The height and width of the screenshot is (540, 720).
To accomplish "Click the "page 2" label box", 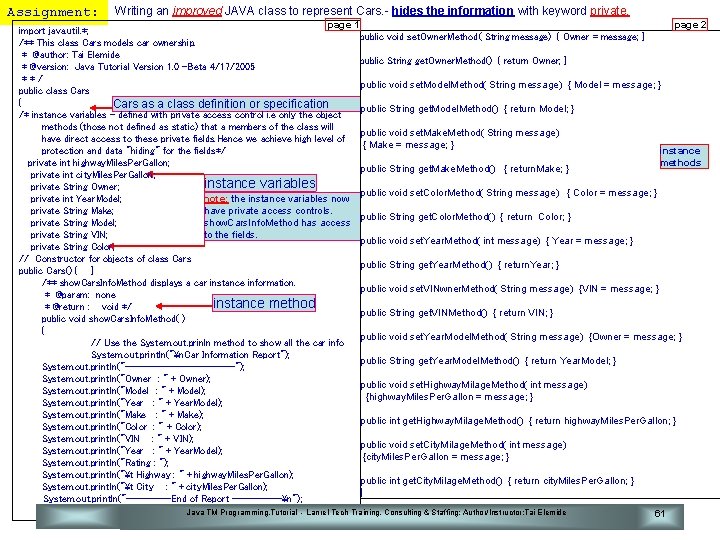I will tap(690, 25).
